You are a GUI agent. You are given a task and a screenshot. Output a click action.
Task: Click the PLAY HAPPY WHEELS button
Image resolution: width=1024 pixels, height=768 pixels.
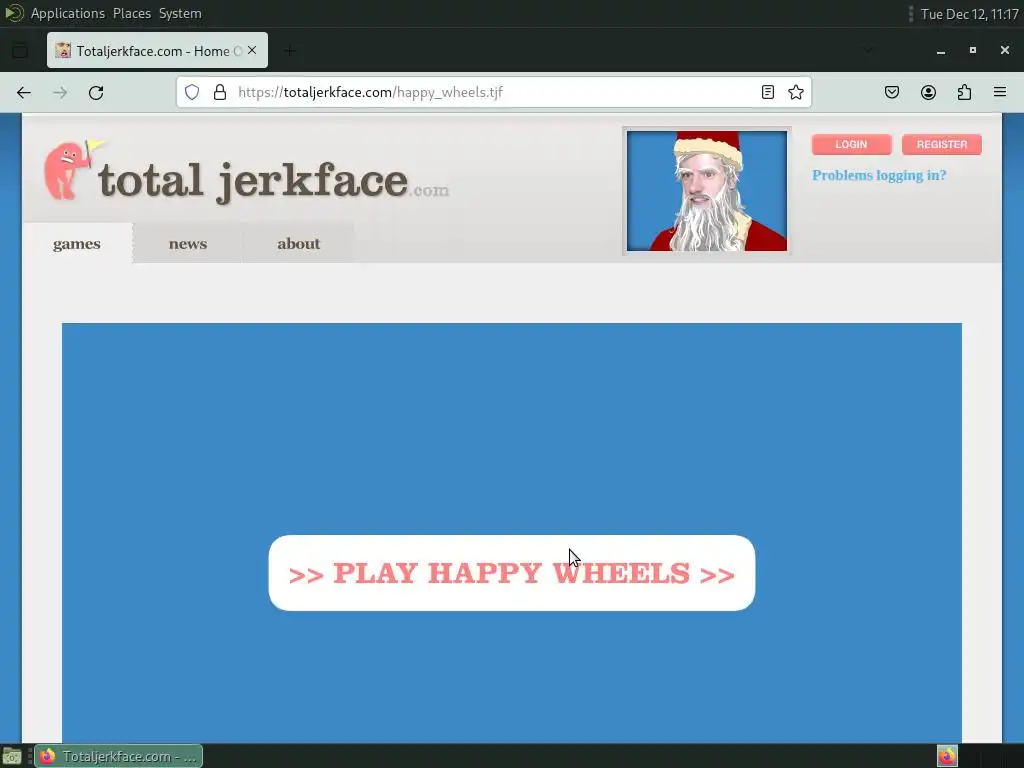pyautogui.click(x=512, y=573)
